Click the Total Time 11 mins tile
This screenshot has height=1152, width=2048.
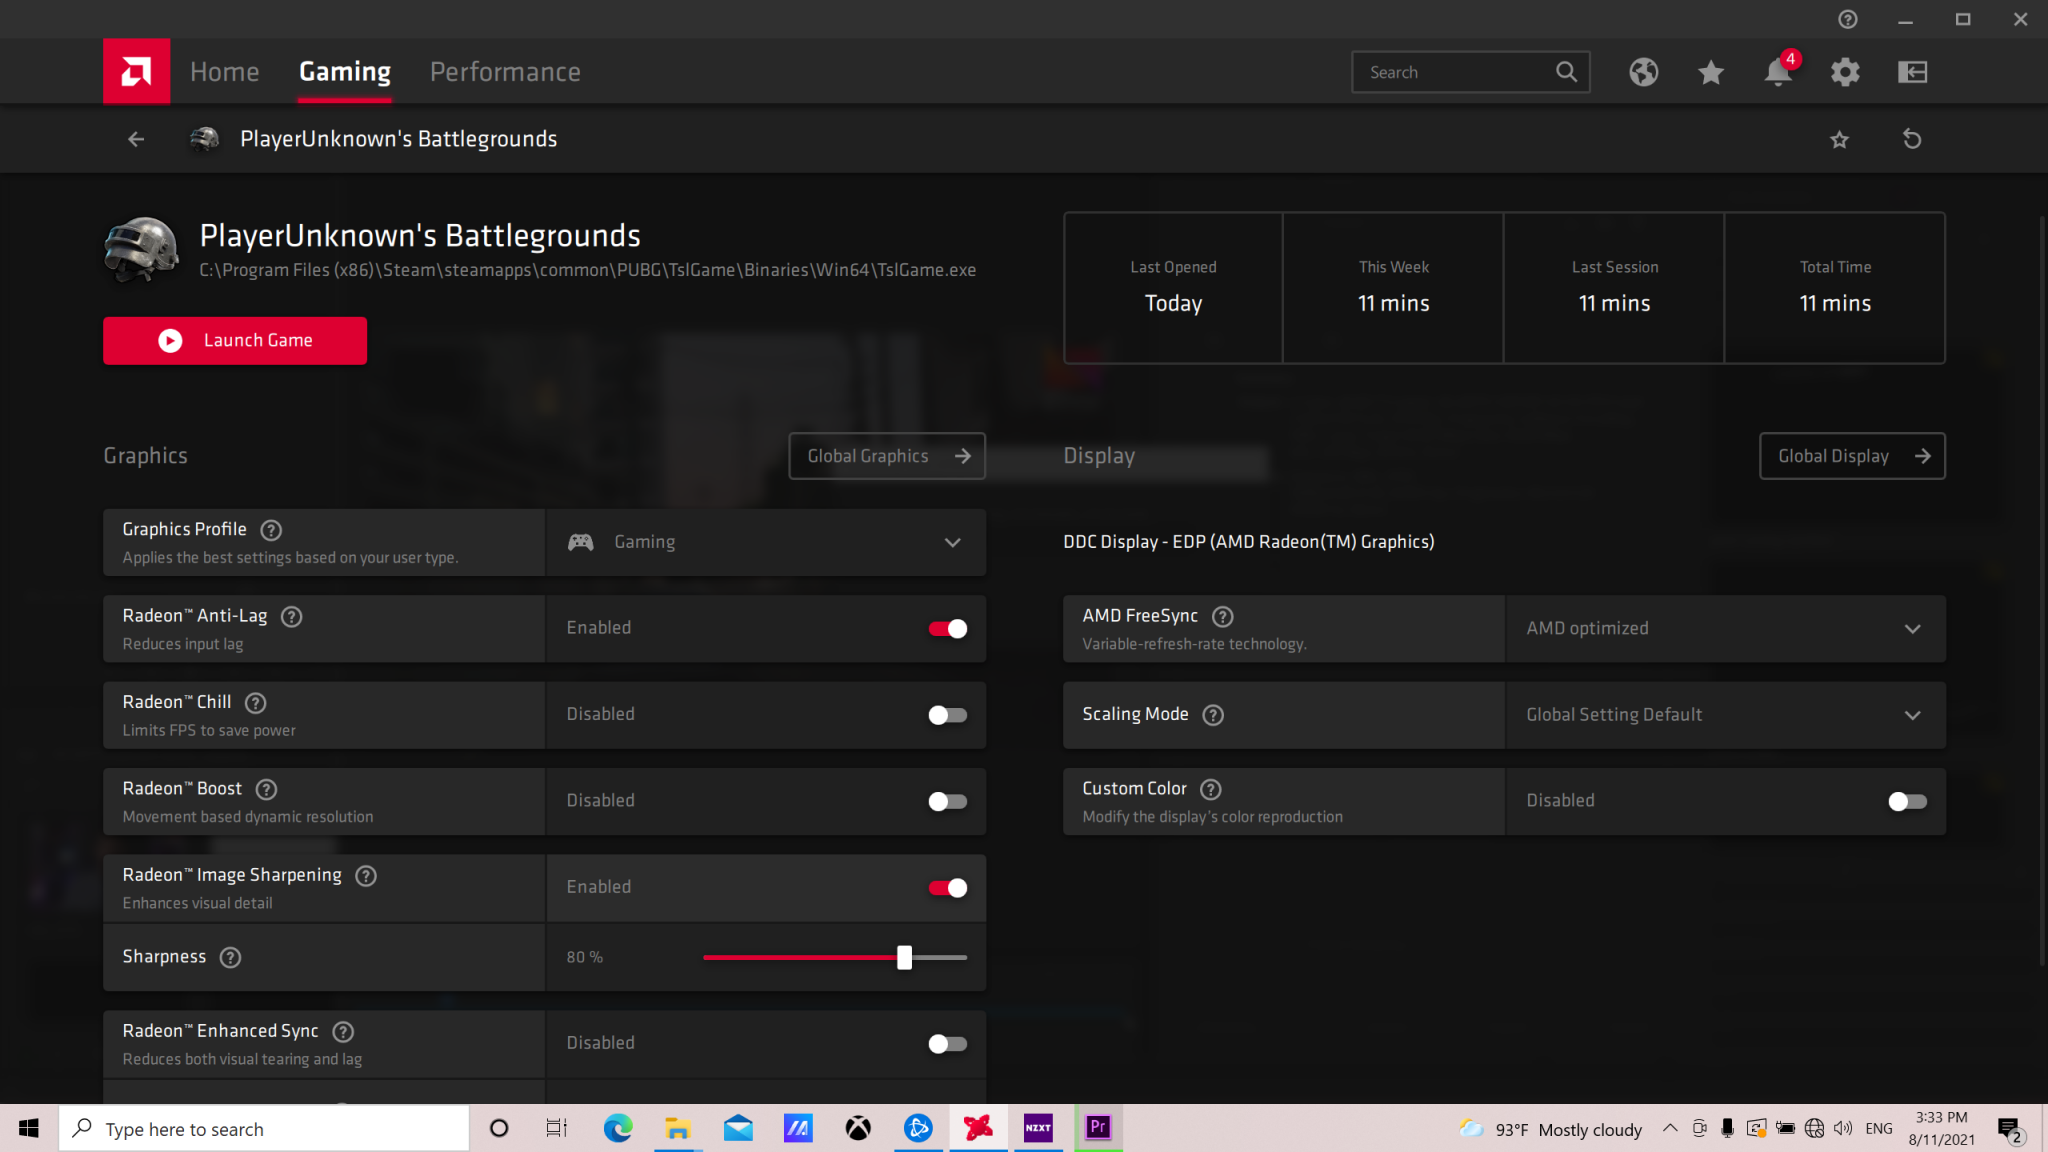[1835, 288]
